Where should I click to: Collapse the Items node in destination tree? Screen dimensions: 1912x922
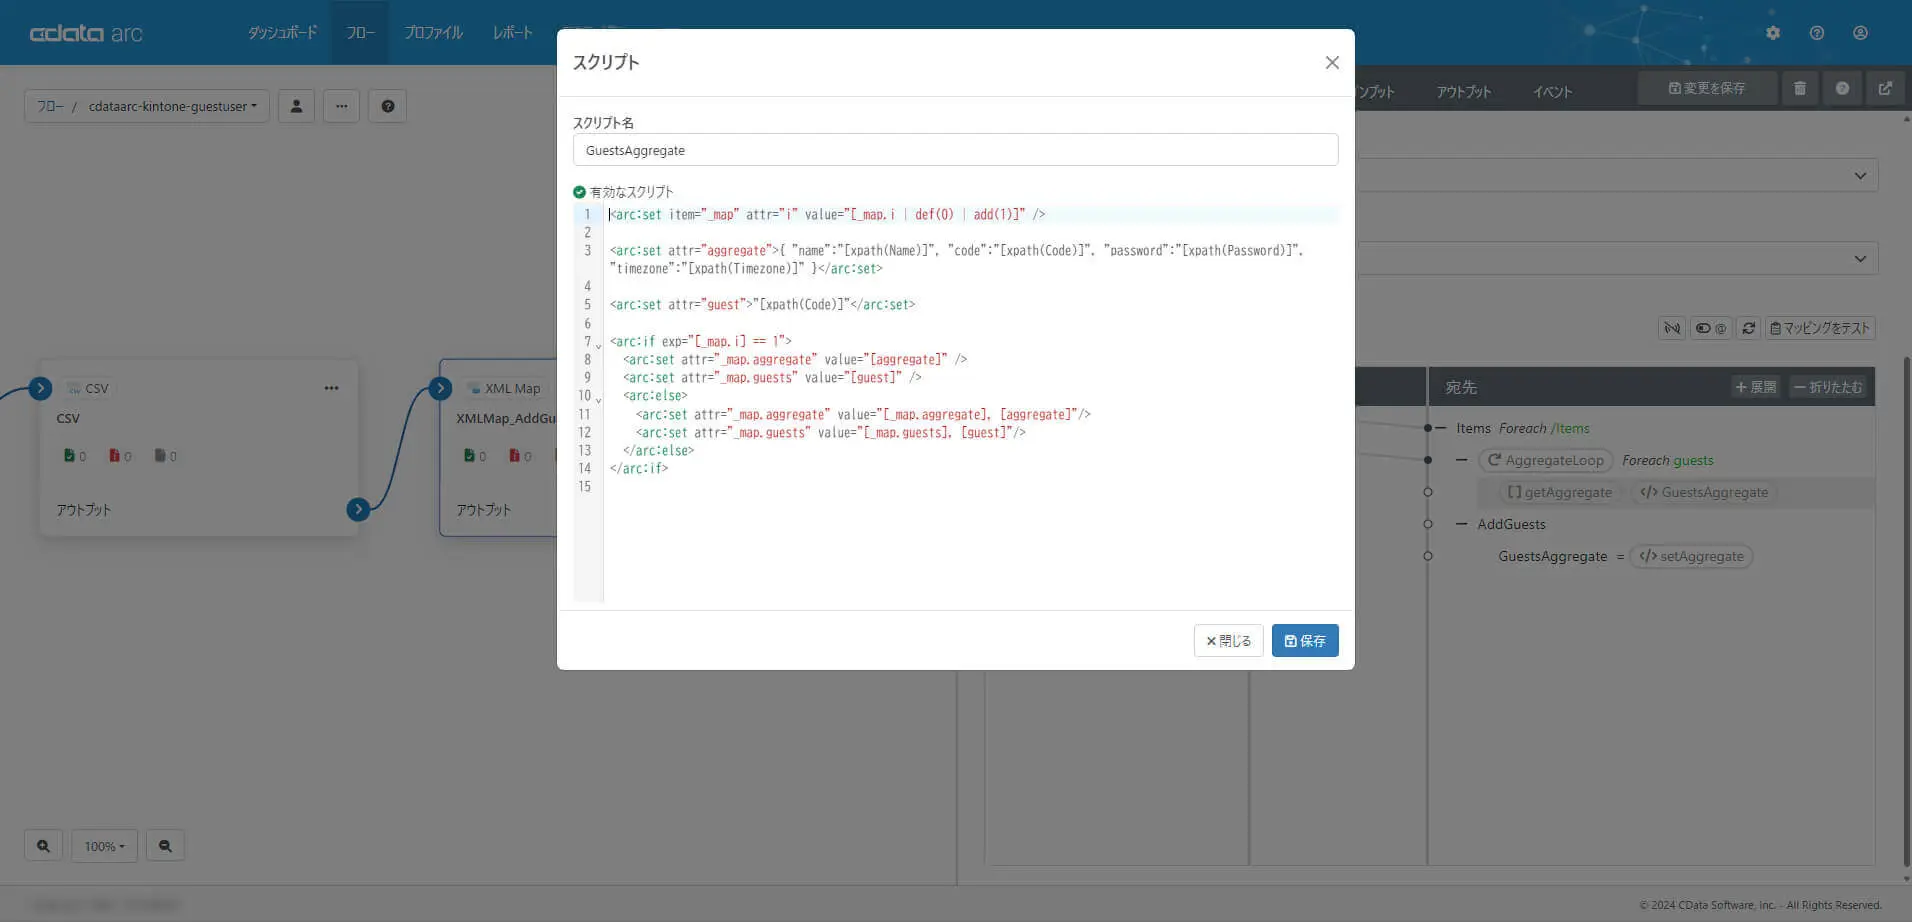[1440, 428]
